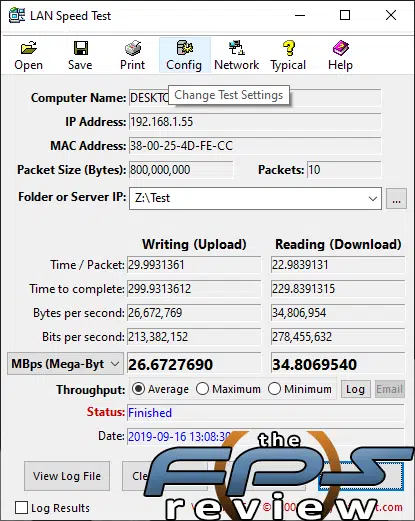
Task: Open a saved test with Open icon
Action: tap(29, 55)
